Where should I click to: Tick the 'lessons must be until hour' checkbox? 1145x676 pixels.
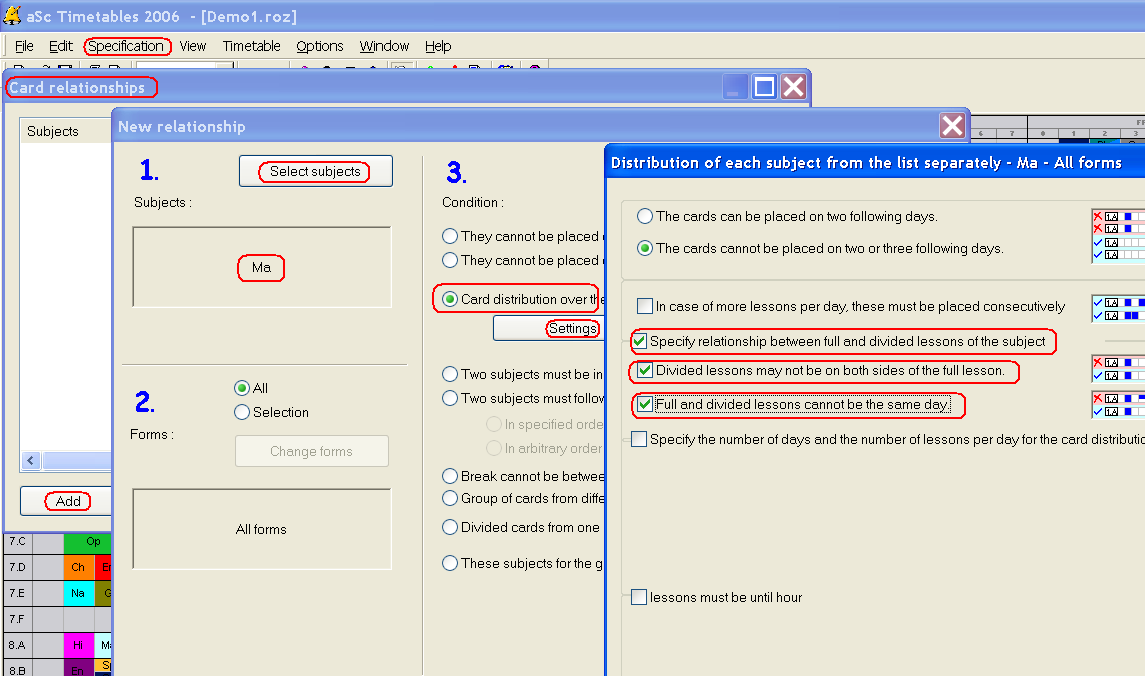click(x=639, y=598)
